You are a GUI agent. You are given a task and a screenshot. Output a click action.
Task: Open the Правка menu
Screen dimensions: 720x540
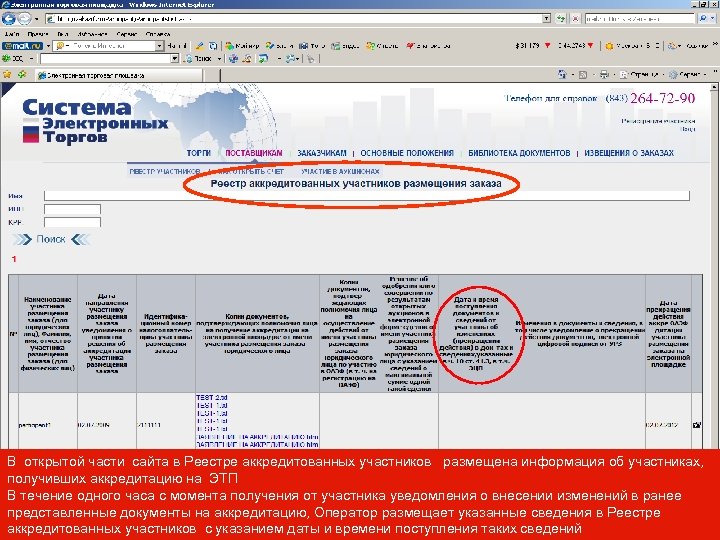tap(38, 34)
